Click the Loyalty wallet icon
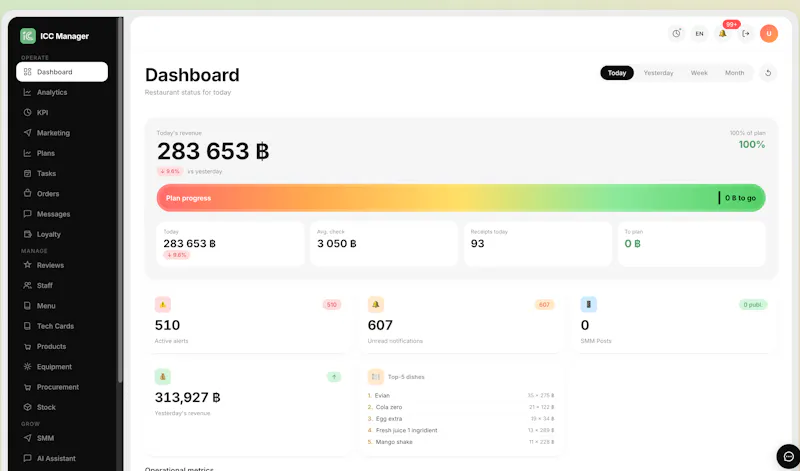 pos(28,234)
